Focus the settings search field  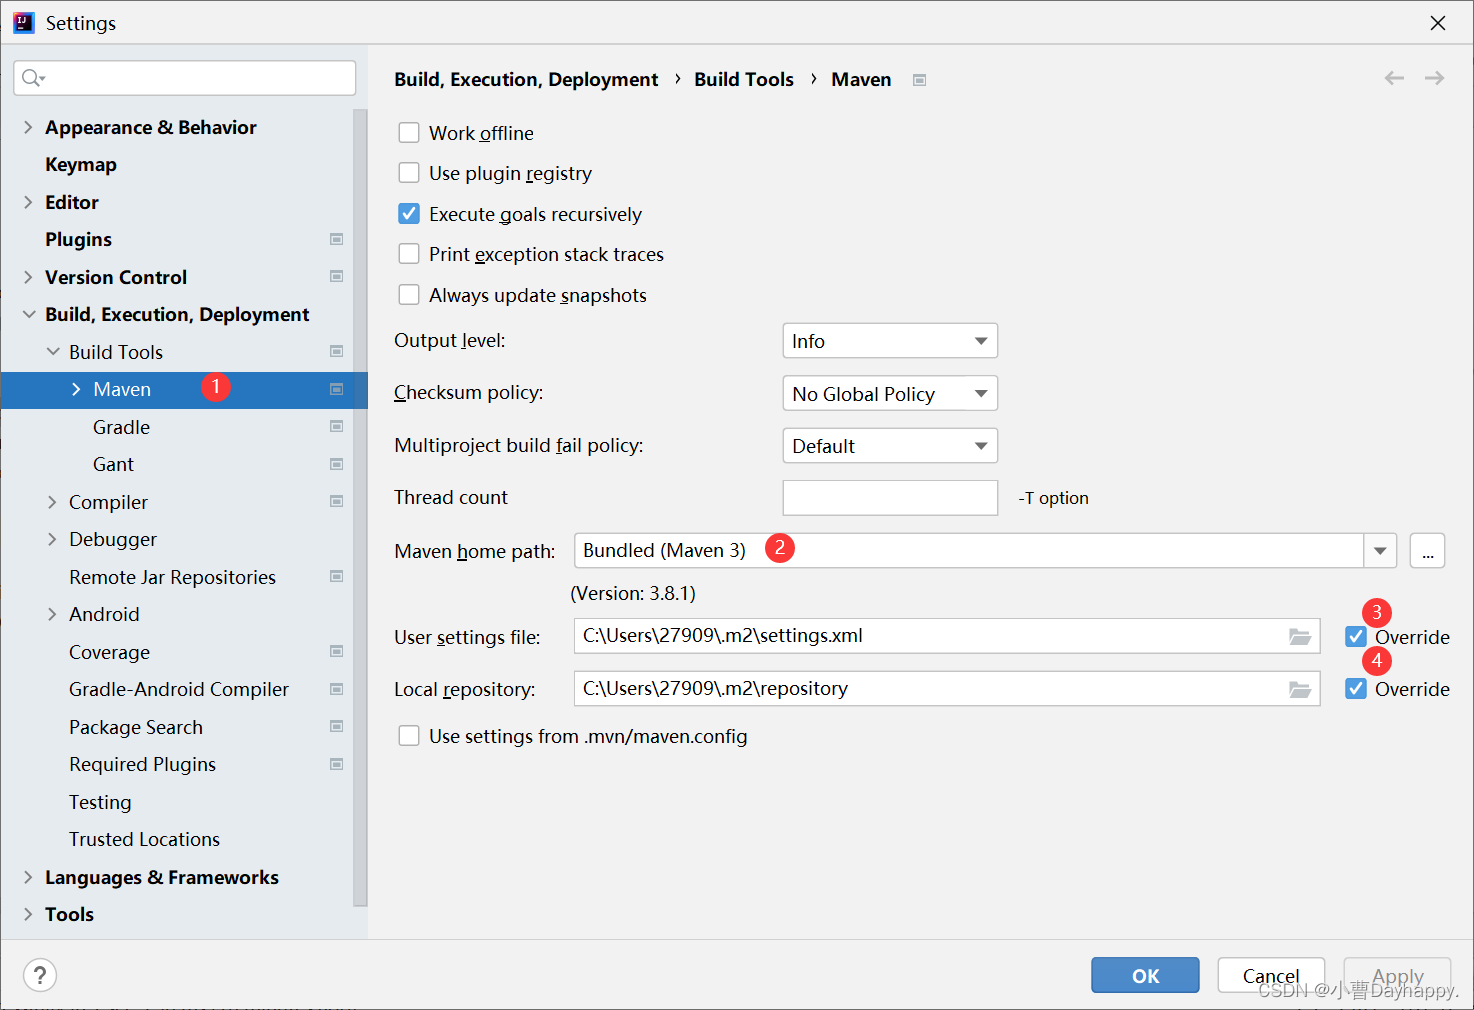point(185,78)
